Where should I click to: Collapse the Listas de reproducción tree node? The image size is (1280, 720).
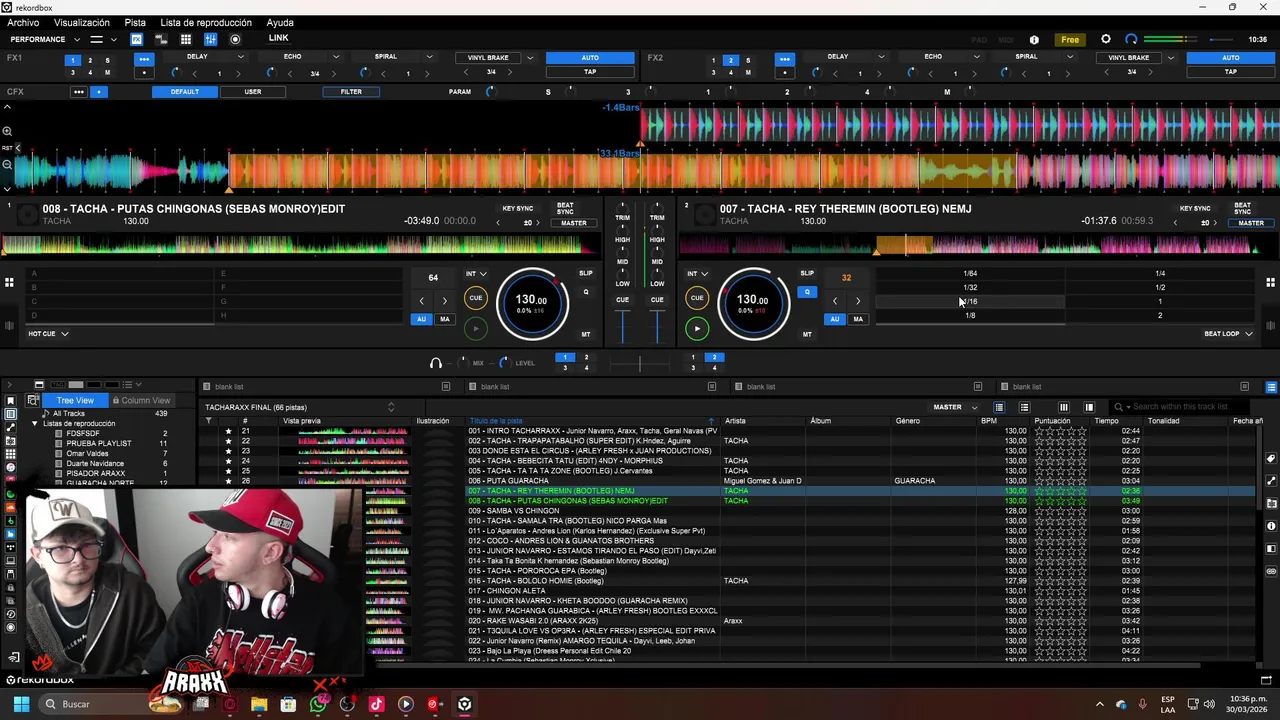click(35, 424)
